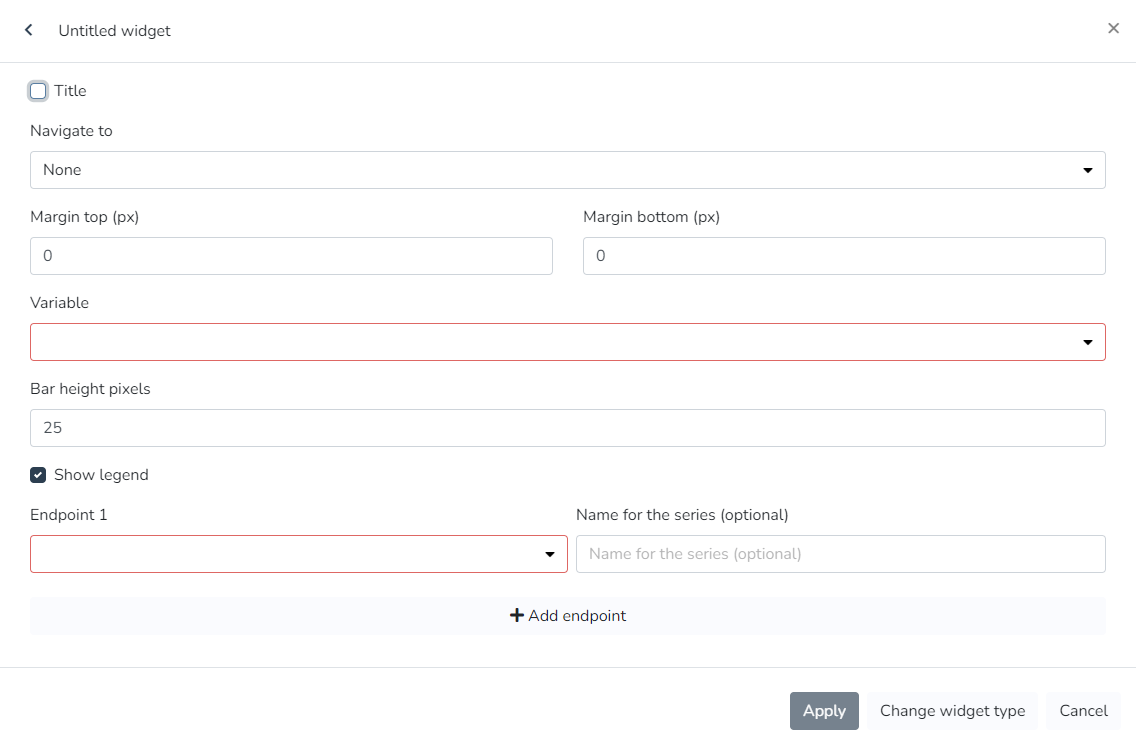Open the Endpoint 1 dropdown
The height and width of the screenshot is (745, 1136).
[x=290, y=554]
